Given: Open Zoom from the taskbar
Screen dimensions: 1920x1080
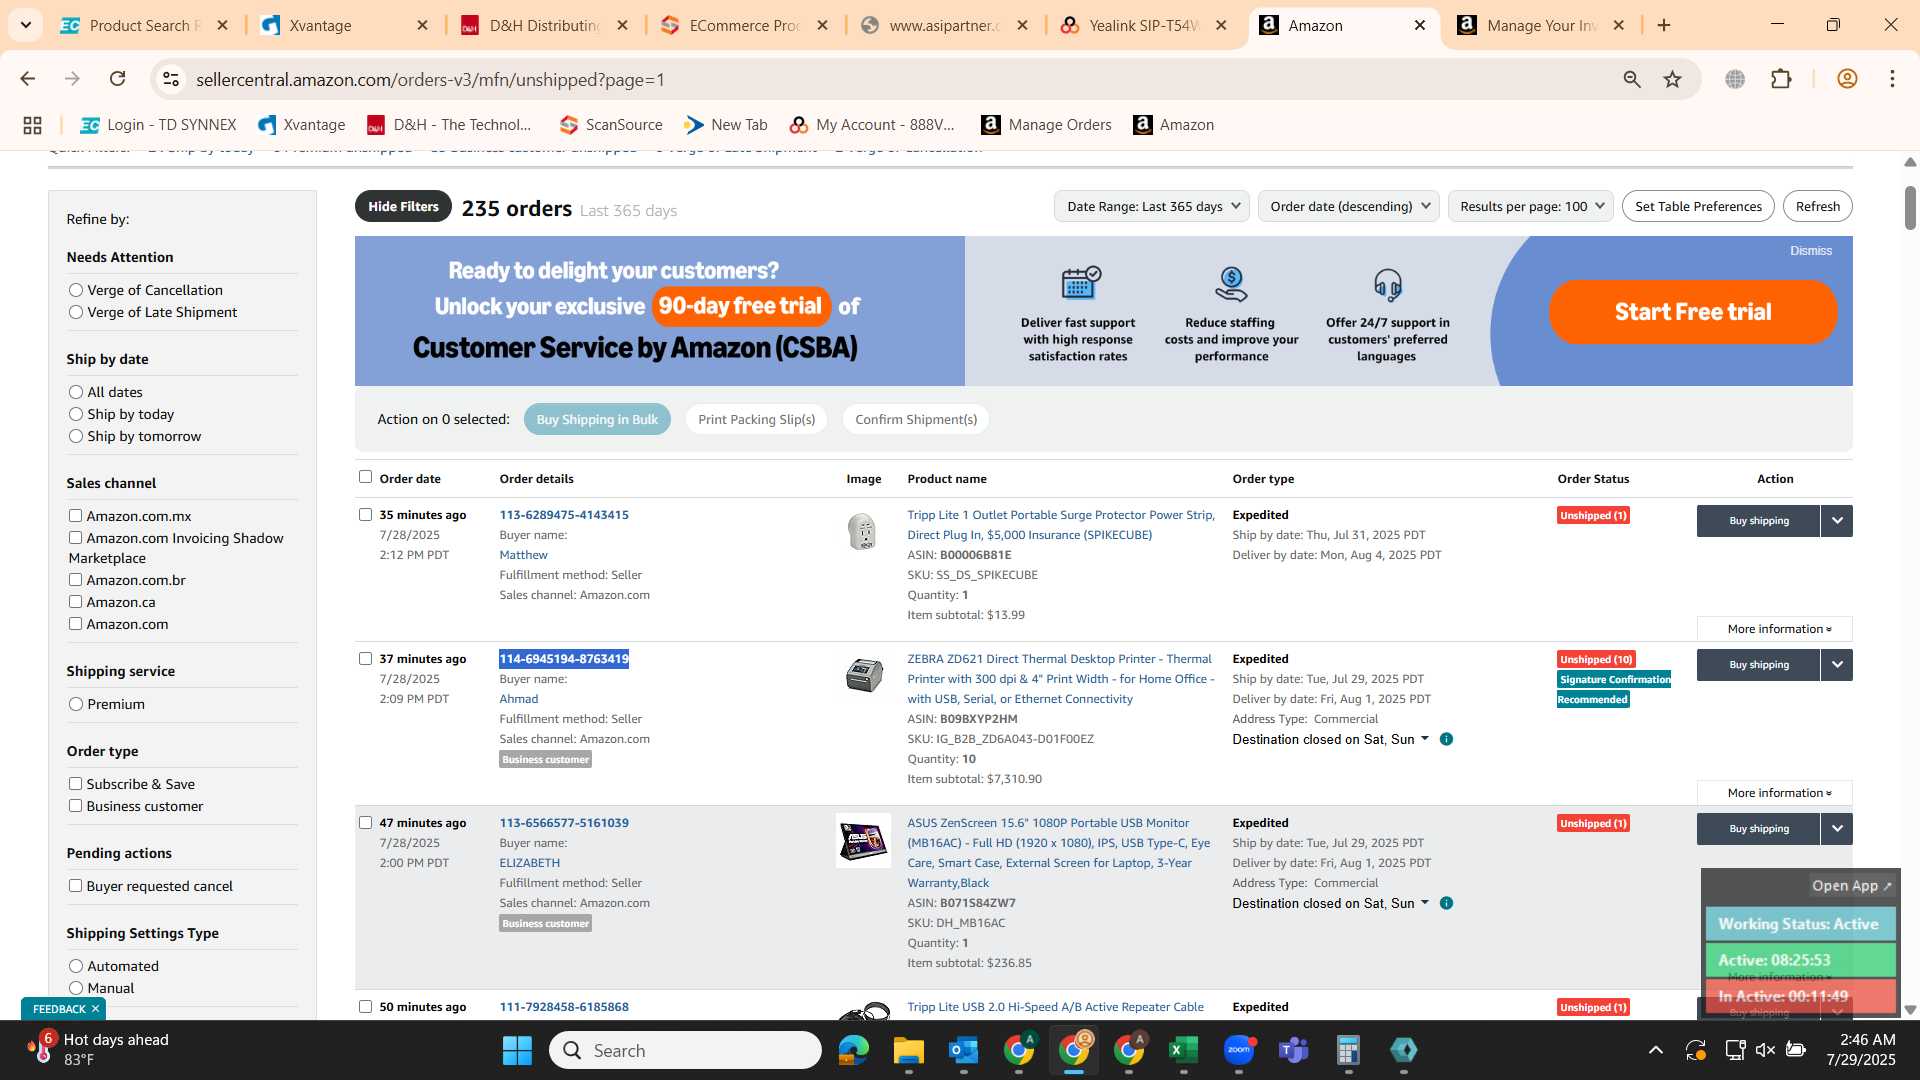Looking at the screenshot, I should [1238, 1050].
